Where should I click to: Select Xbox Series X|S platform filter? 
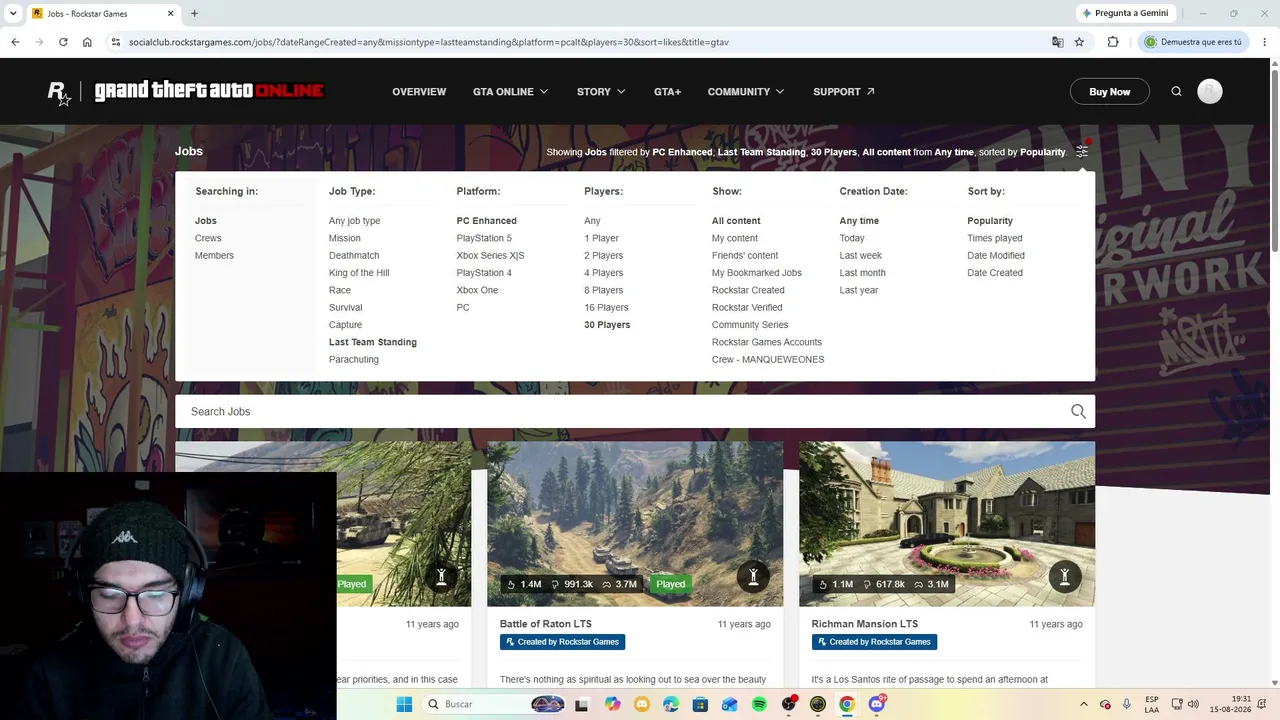[490, 255]
